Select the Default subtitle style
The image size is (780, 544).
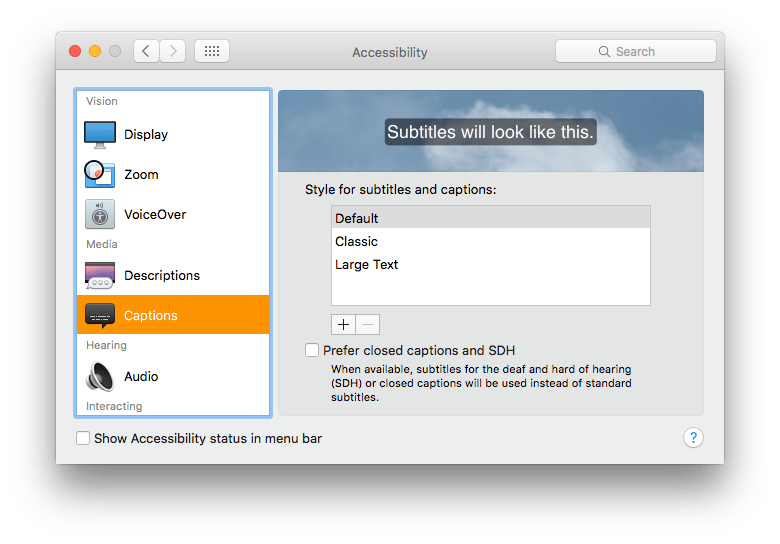click(x=490, y=218)
